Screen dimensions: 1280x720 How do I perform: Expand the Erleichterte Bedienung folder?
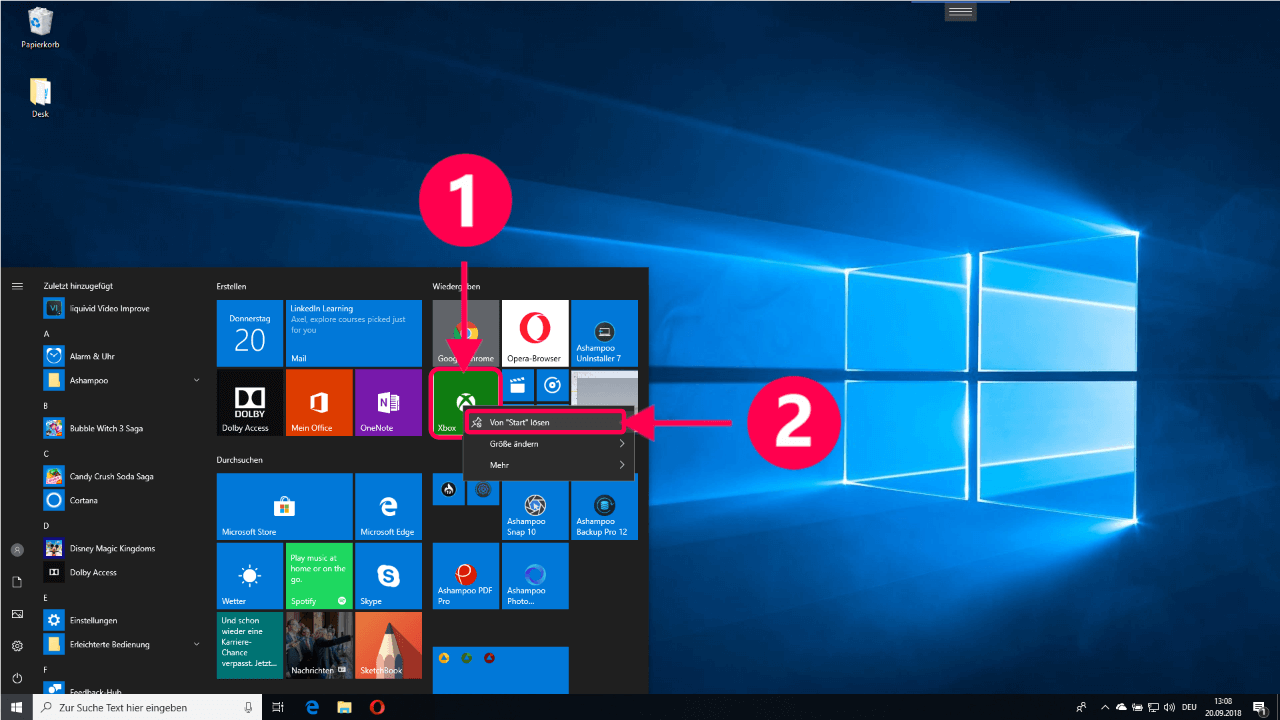[x=123, y=644]
